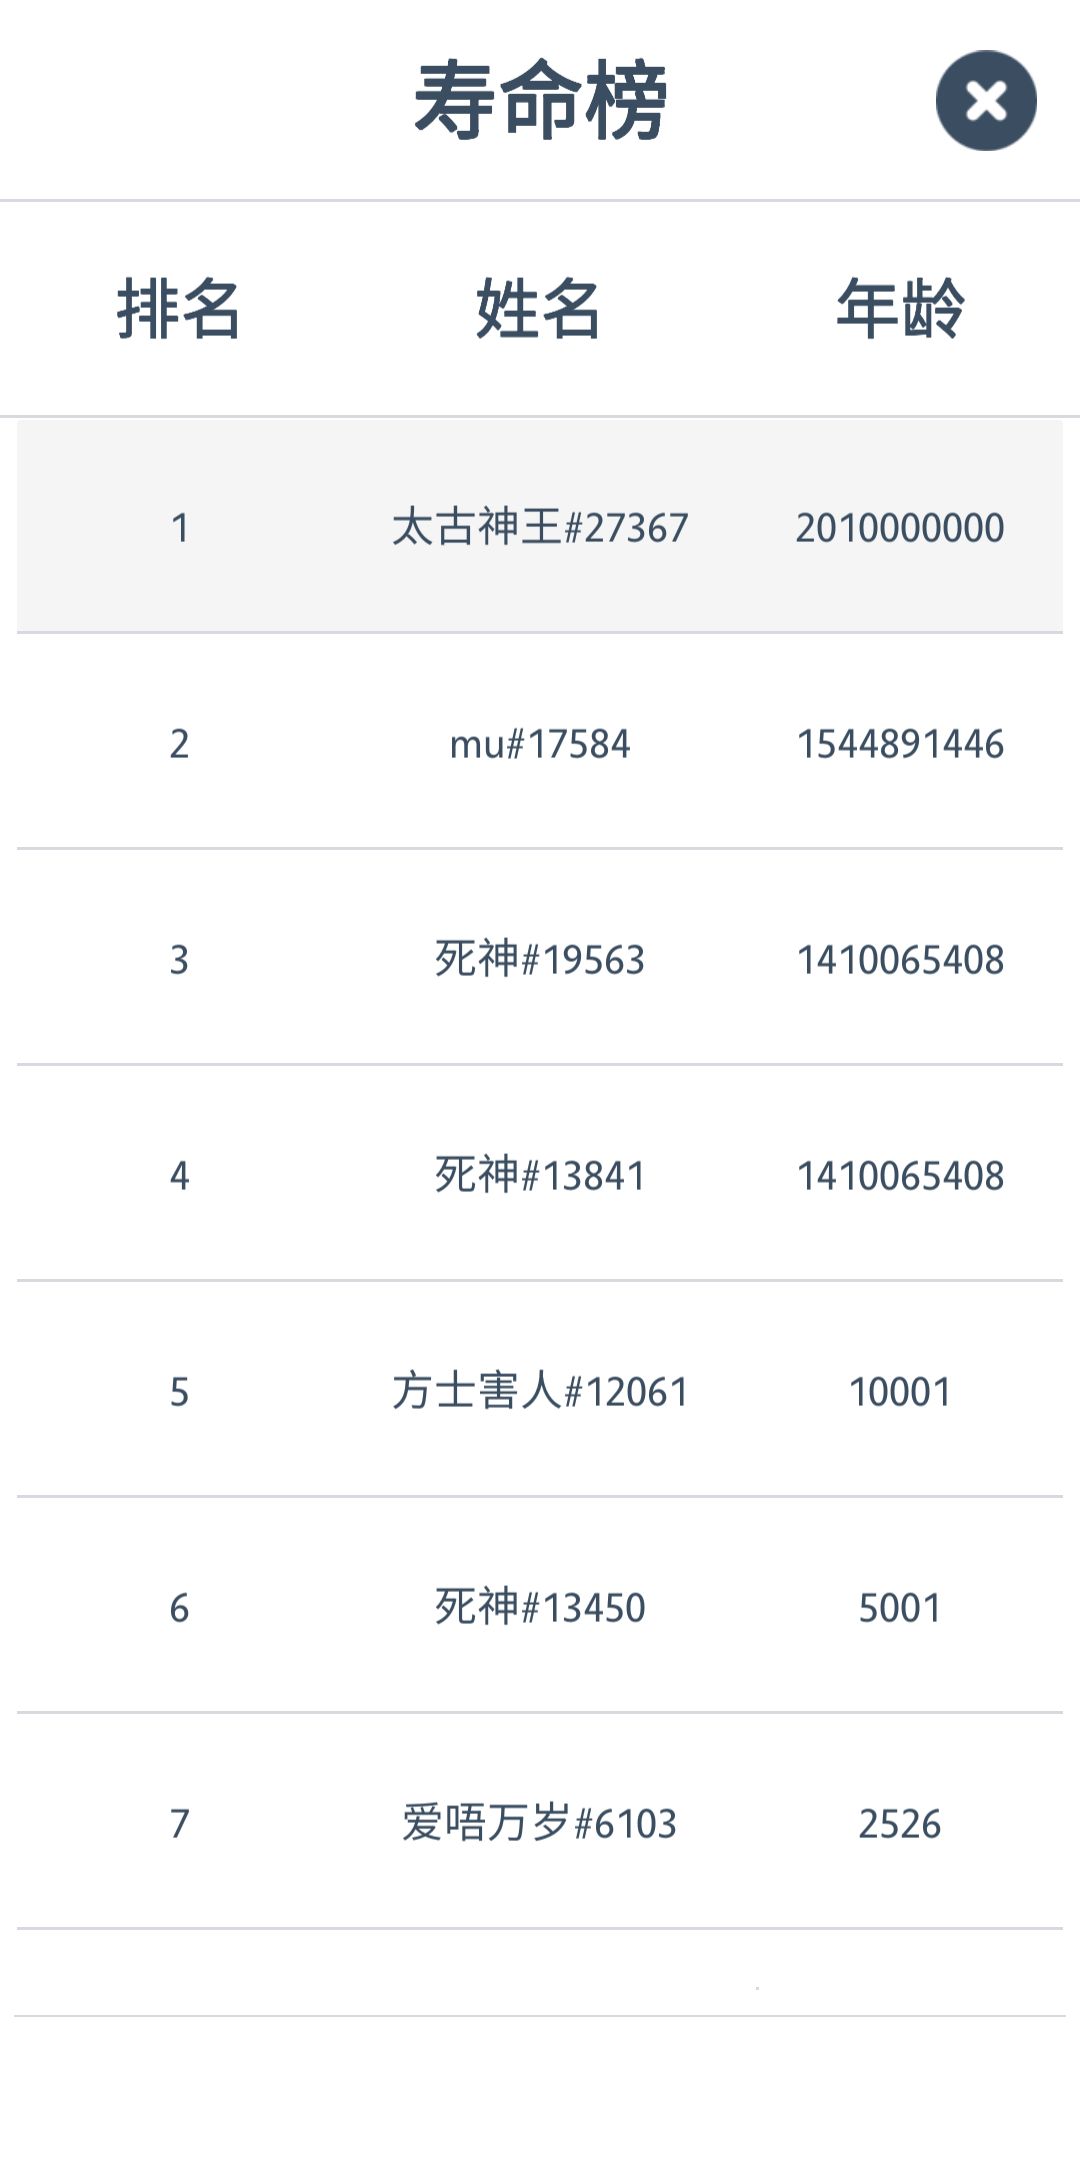Select player 爱唔万岁#6103
Image resolution: width=1080 pixels, height=2160 pixels.
point(540,1823)
